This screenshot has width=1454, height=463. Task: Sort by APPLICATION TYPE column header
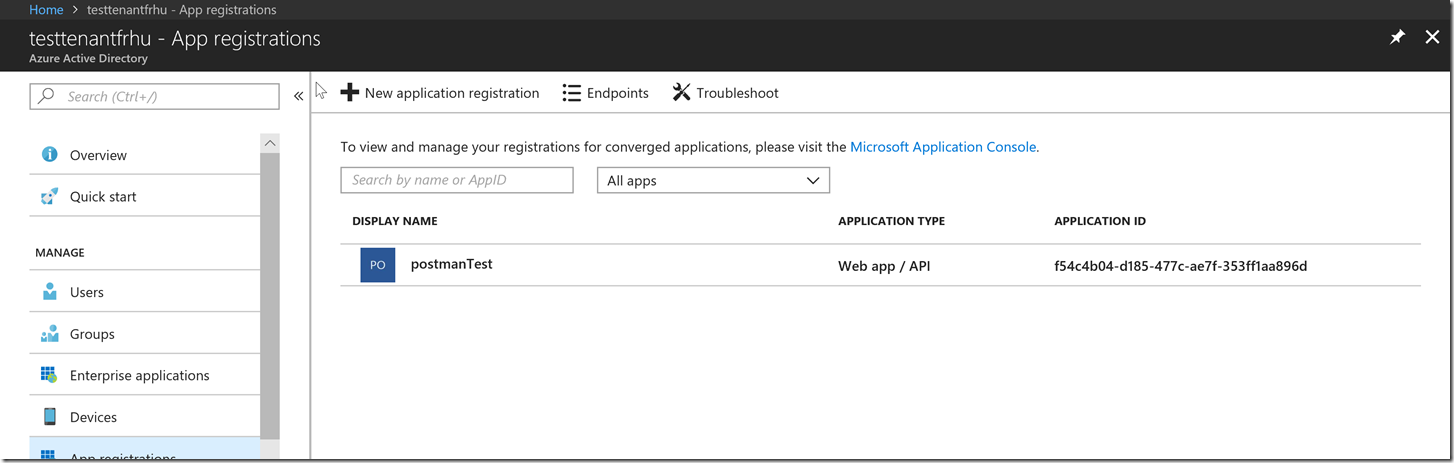click(x=891, y=221)
